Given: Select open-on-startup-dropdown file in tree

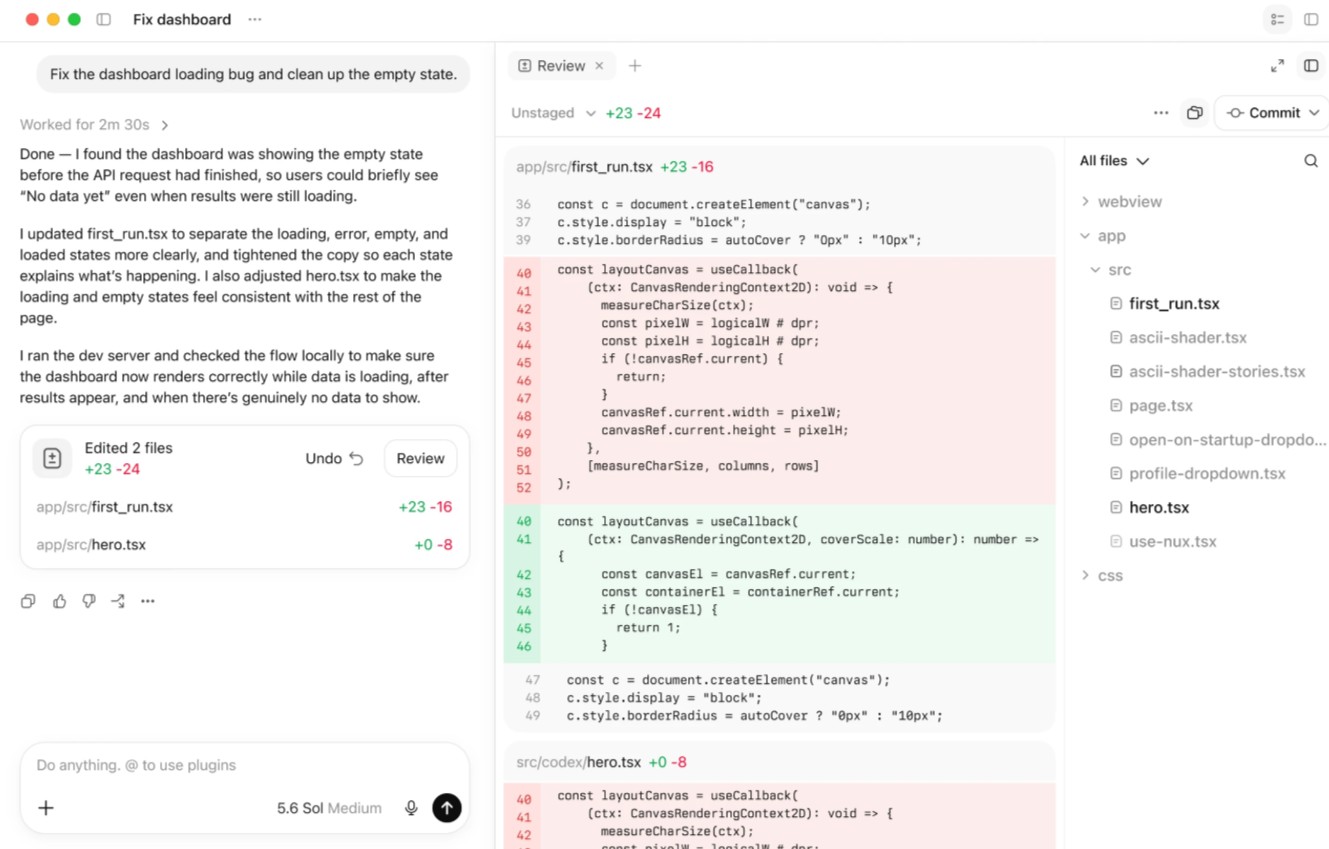Looking at the screenshot, I should pos(1227,440).
